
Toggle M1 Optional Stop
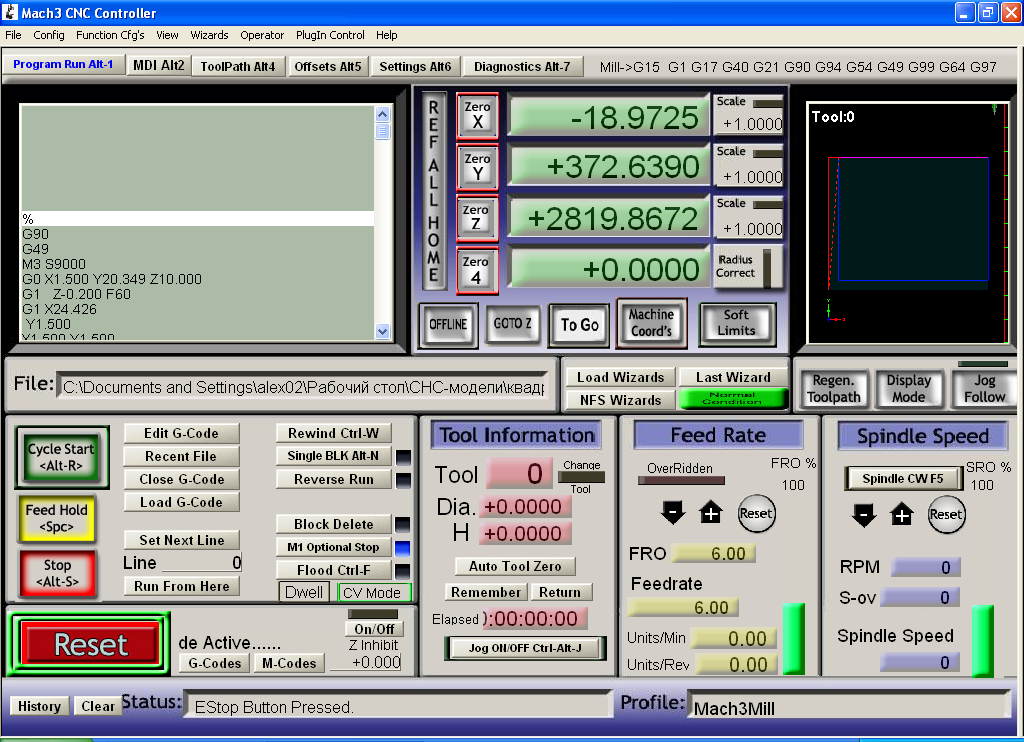(x=333, y=547)
